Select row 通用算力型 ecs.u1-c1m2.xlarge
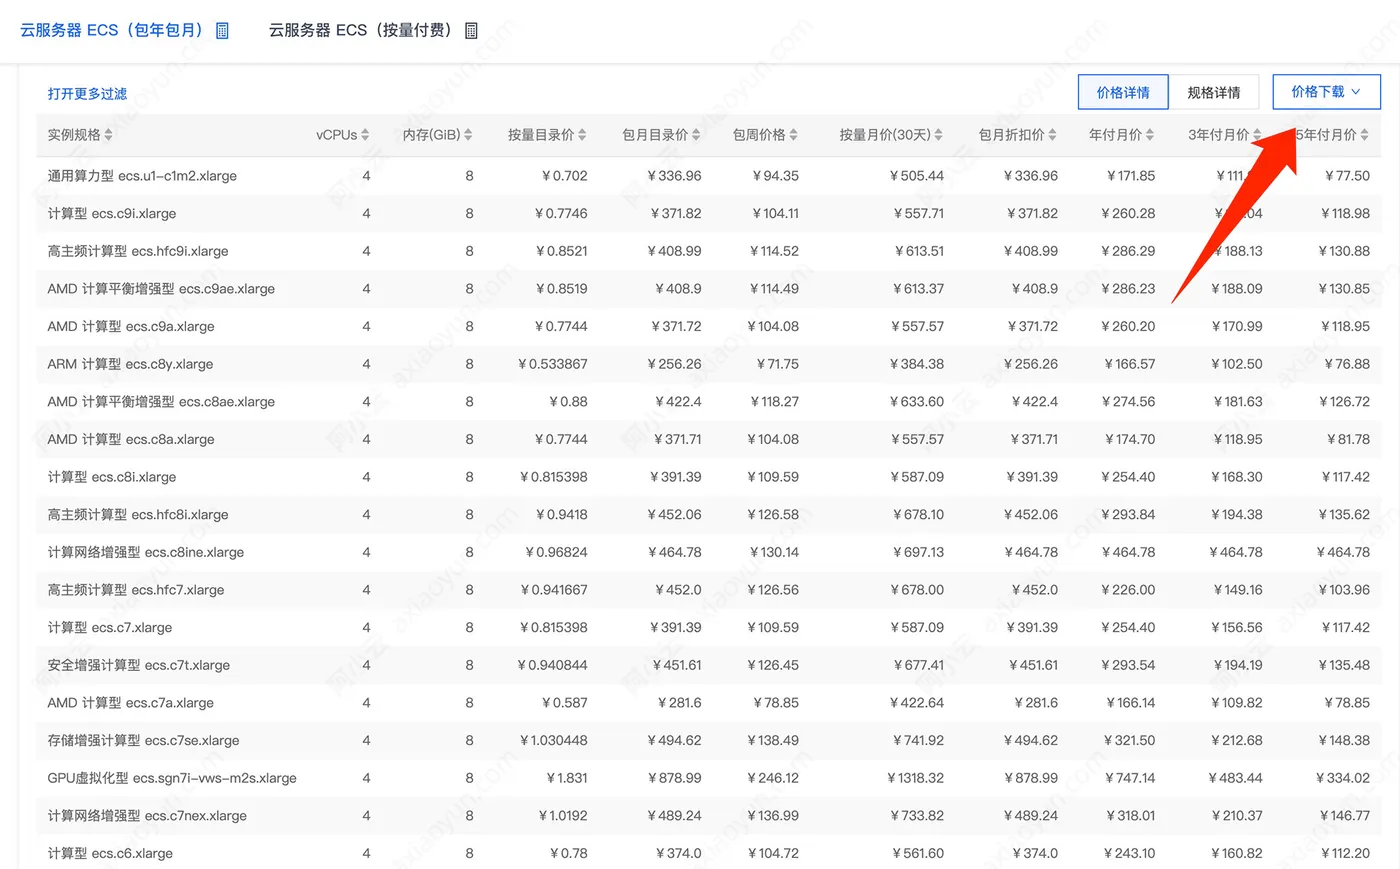 (708, 176)
